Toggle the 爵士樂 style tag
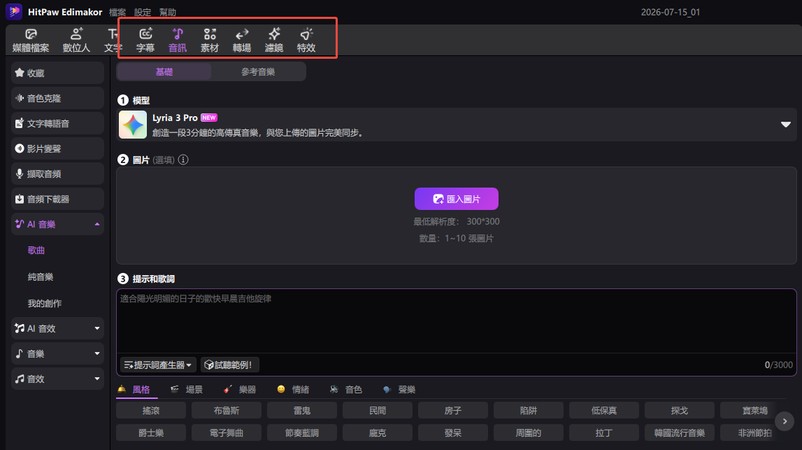The image size is (802, 450). [151, 433]
